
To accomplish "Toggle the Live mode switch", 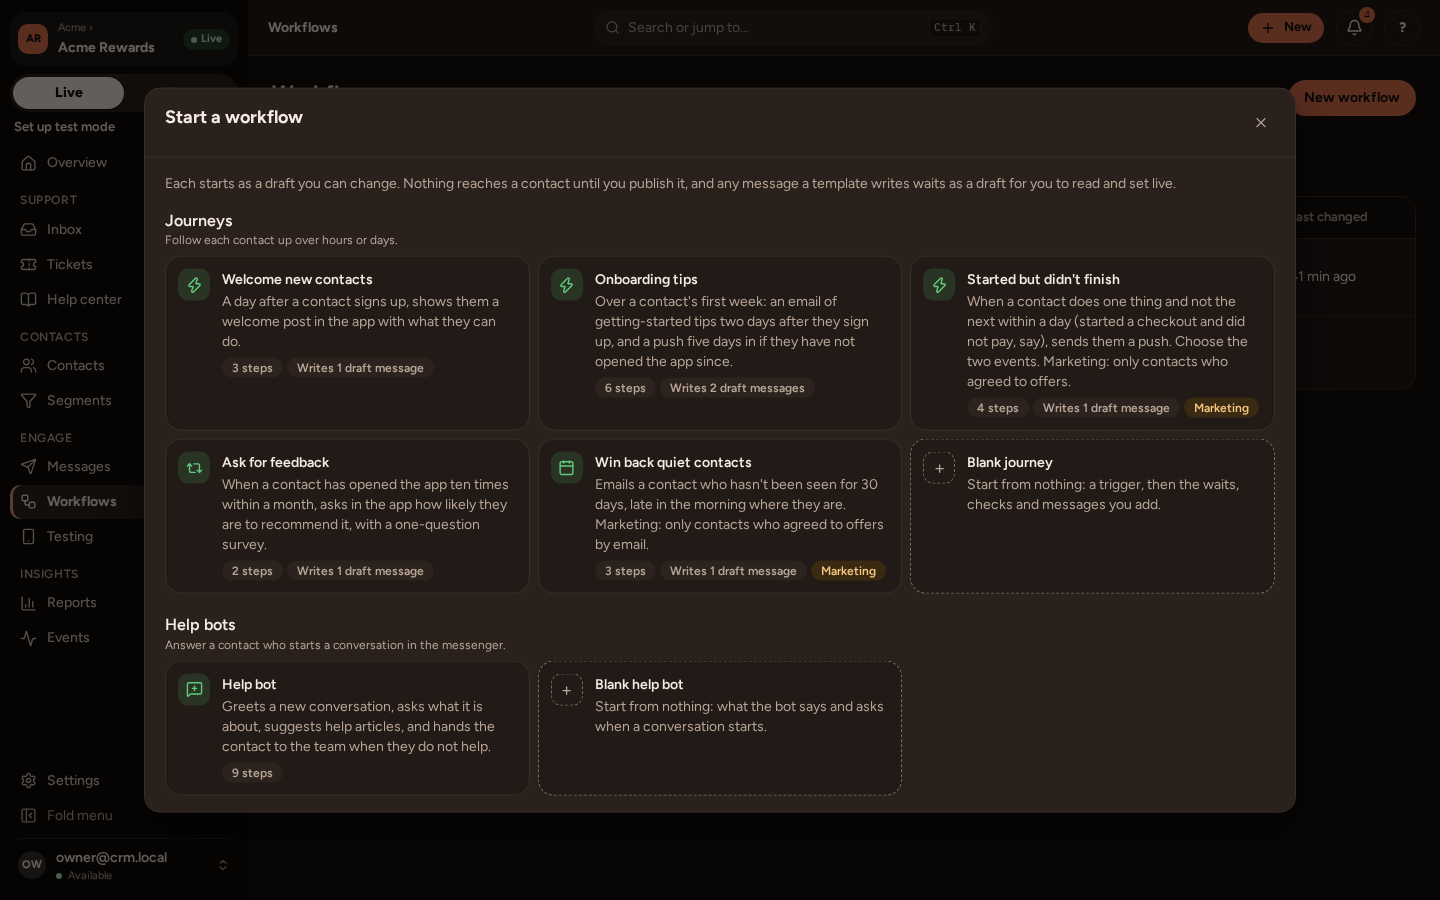I will tap(68, 93).
